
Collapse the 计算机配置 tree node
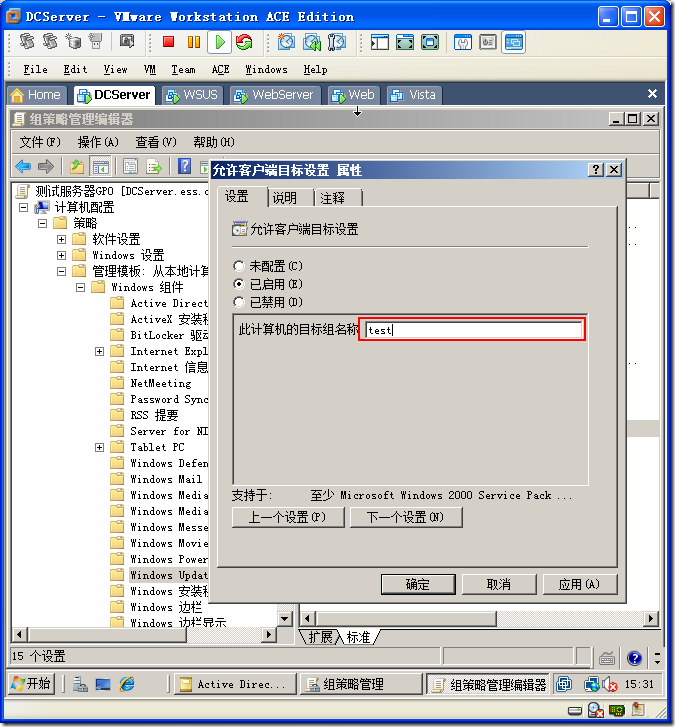pos(23,207)
